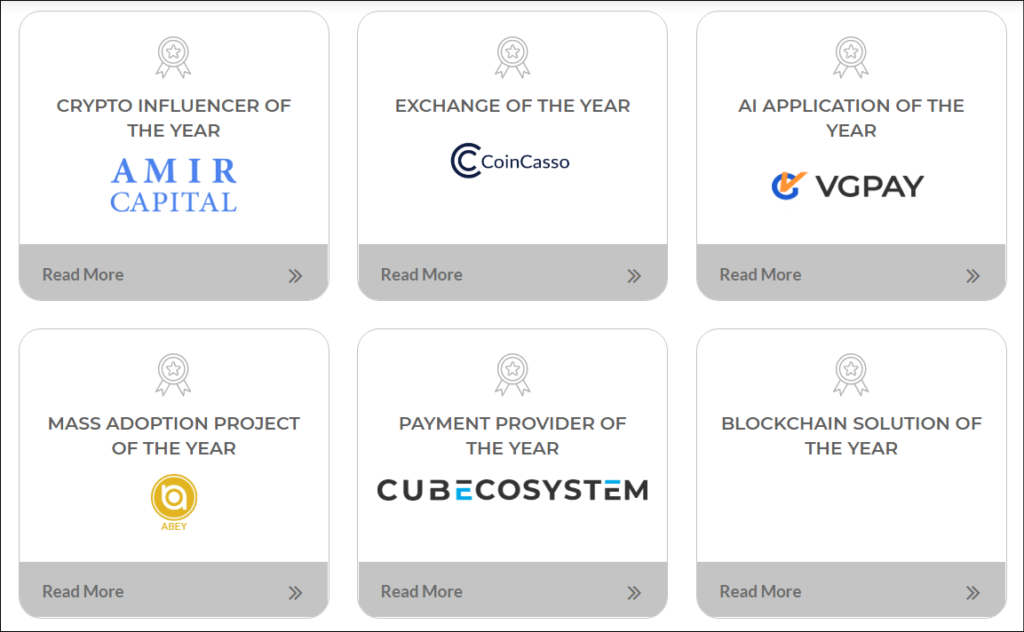Expand double chevron on Blockchain Solution card
The height and width of the screenshot is (632, 1024).
973,593
